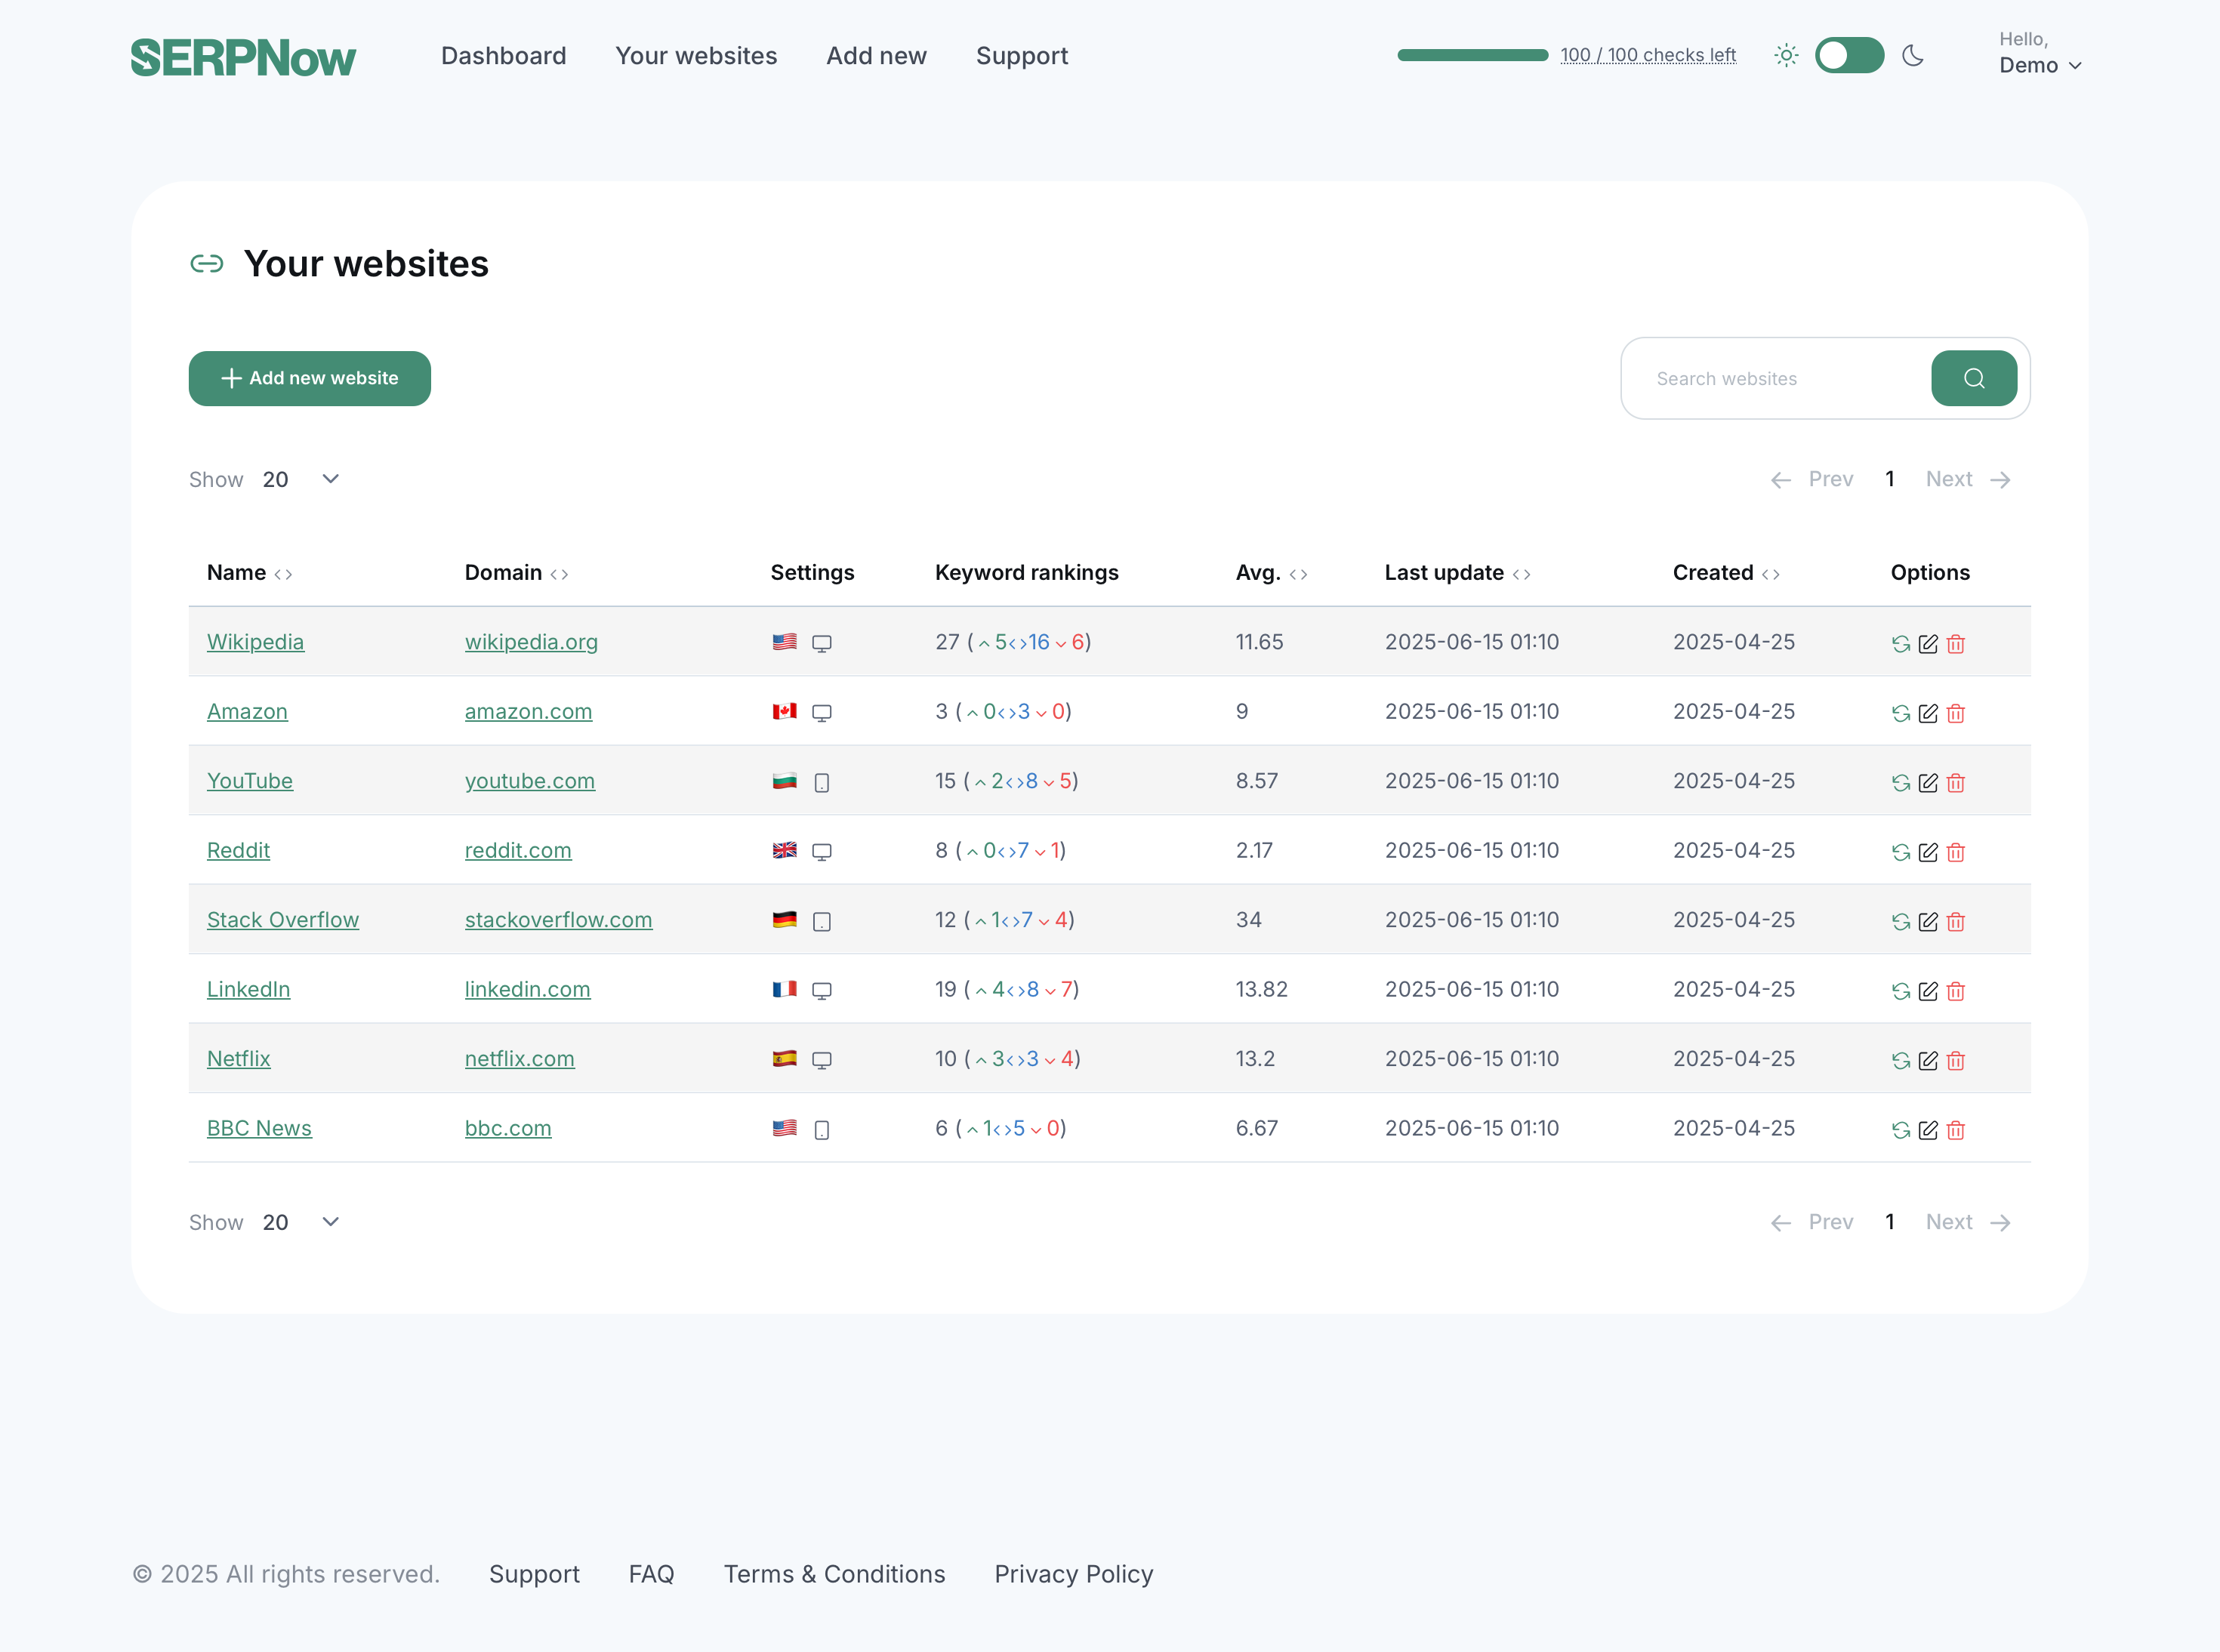Visit the stackoverflow.com domain link

click(558, 920)
